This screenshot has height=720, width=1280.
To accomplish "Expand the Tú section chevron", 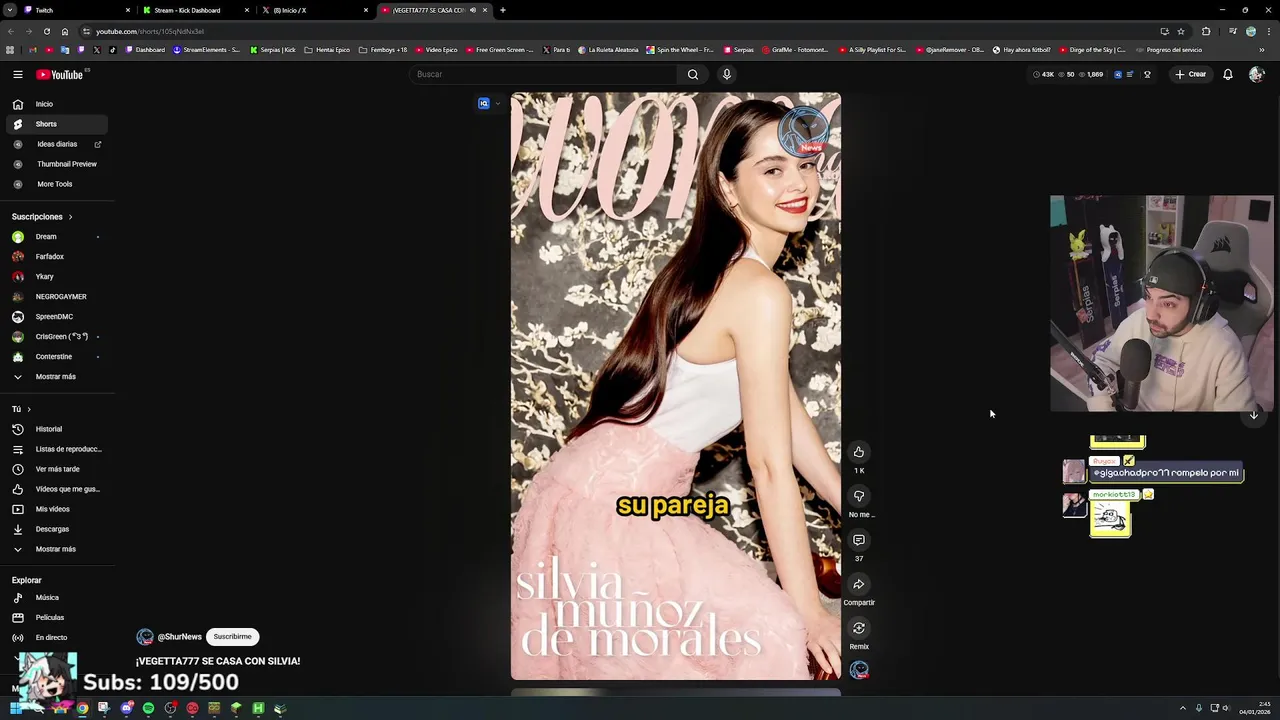I will coord(29,409).
